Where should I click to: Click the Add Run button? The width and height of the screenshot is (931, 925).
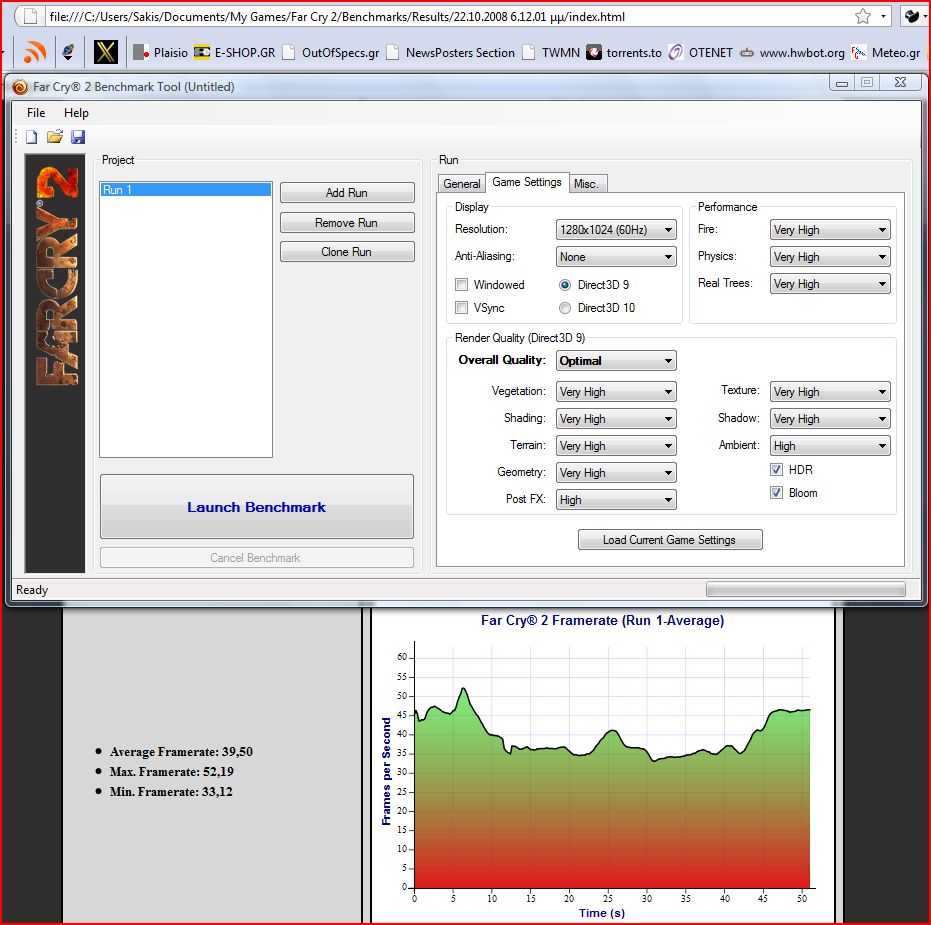pyautogui.click(x=347, y=193)
